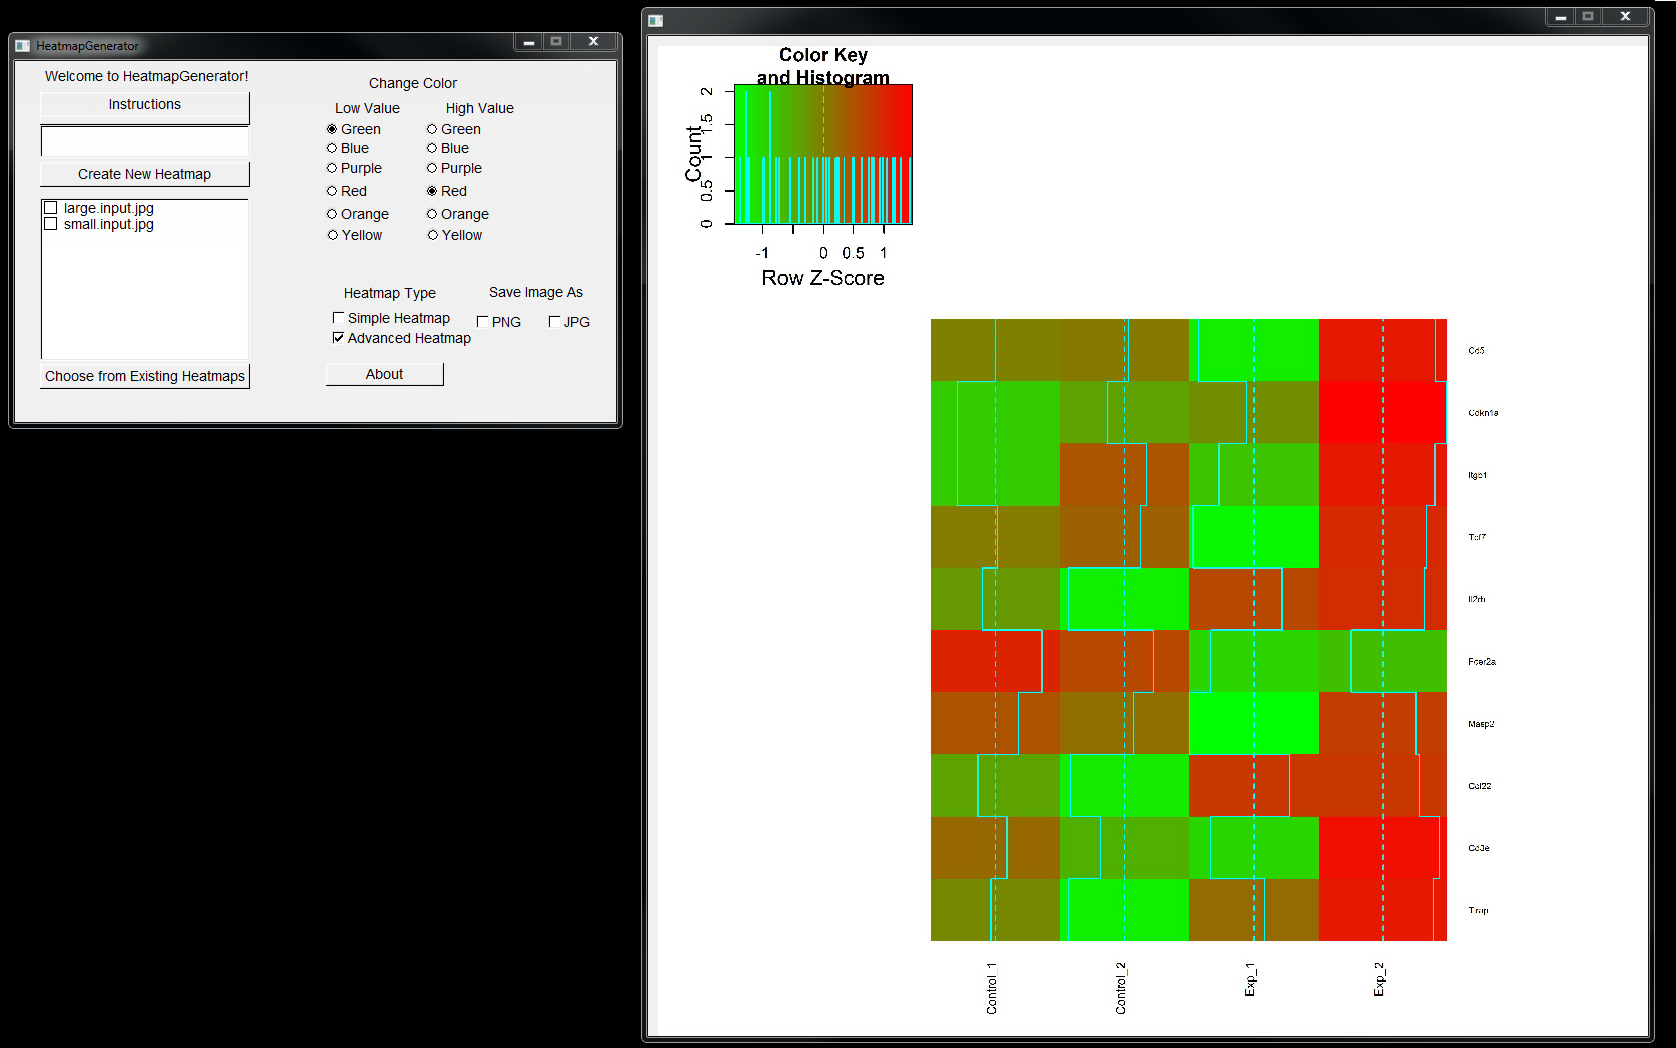Click the heatmap name input field
Image resolution: width=1676 pixels, height=1048 pixels.
pyautogui.click(x=145, y=141)
